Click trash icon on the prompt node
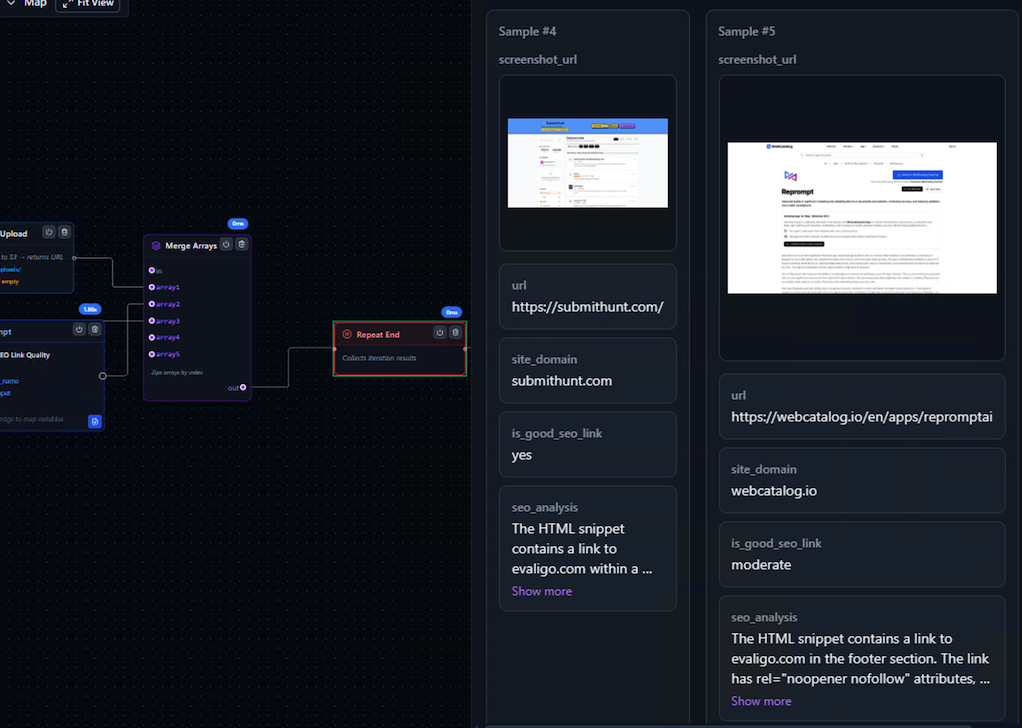This screenshot has height=728, width=1022. (x=94, y=329)
